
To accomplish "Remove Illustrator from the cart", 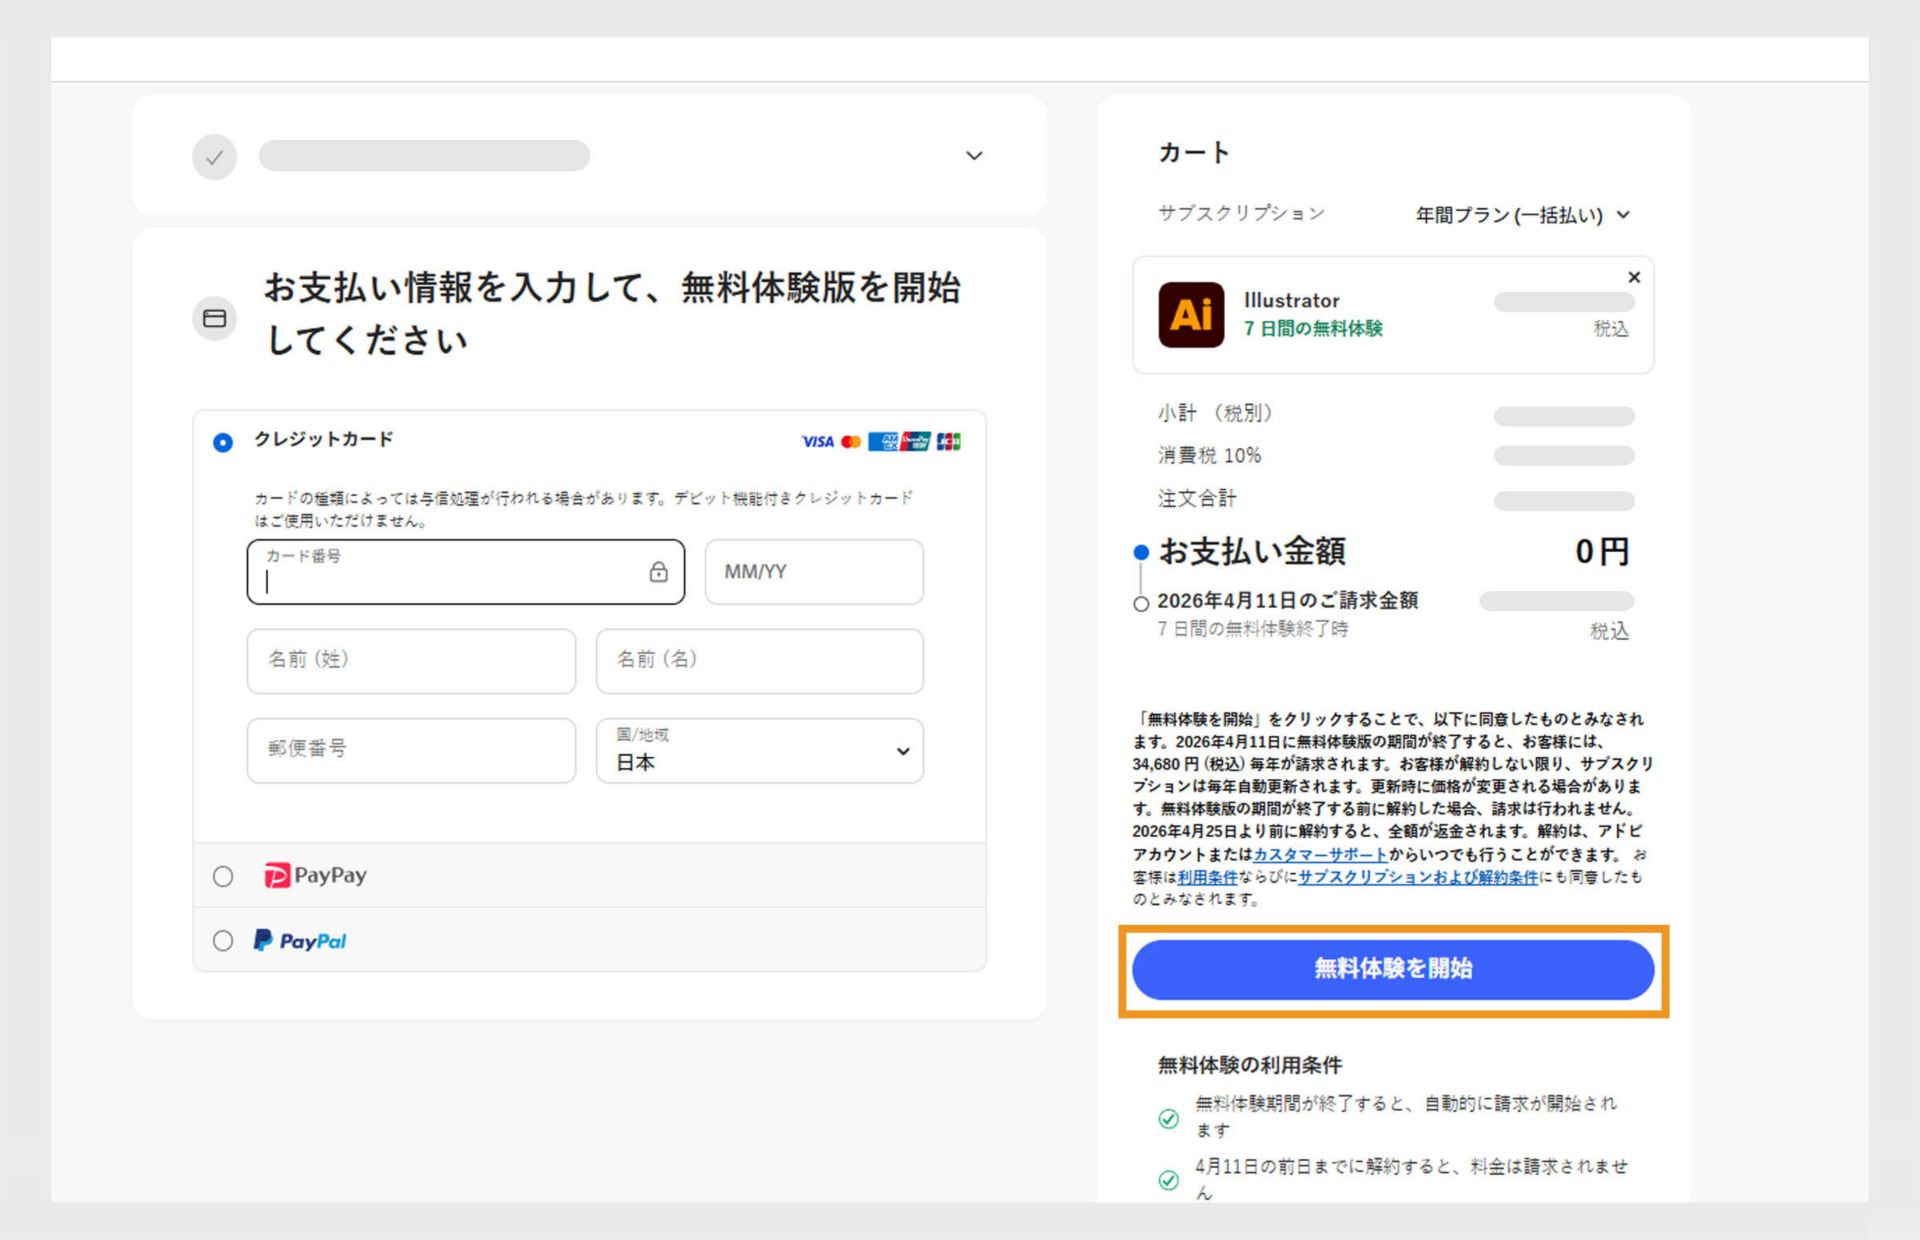I will point(1634,278).
